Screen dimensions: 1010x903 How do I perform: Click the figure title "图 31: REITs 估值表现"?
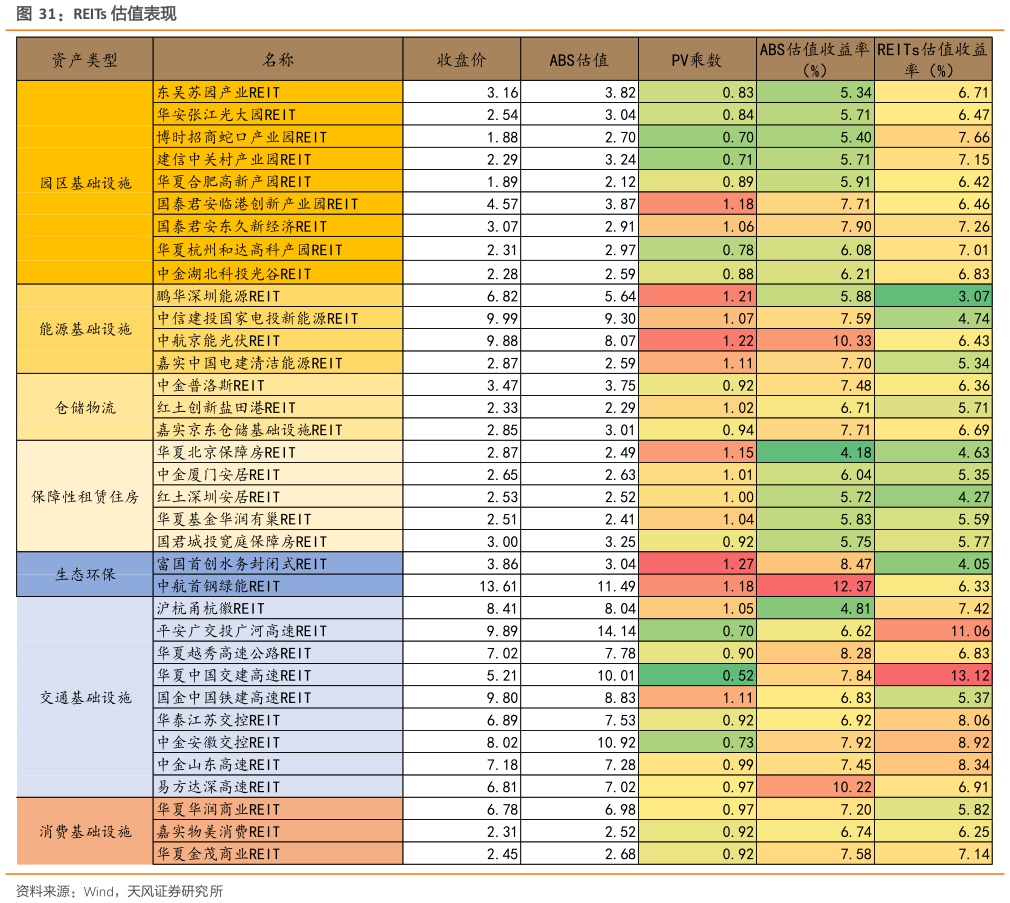(96, 14)
